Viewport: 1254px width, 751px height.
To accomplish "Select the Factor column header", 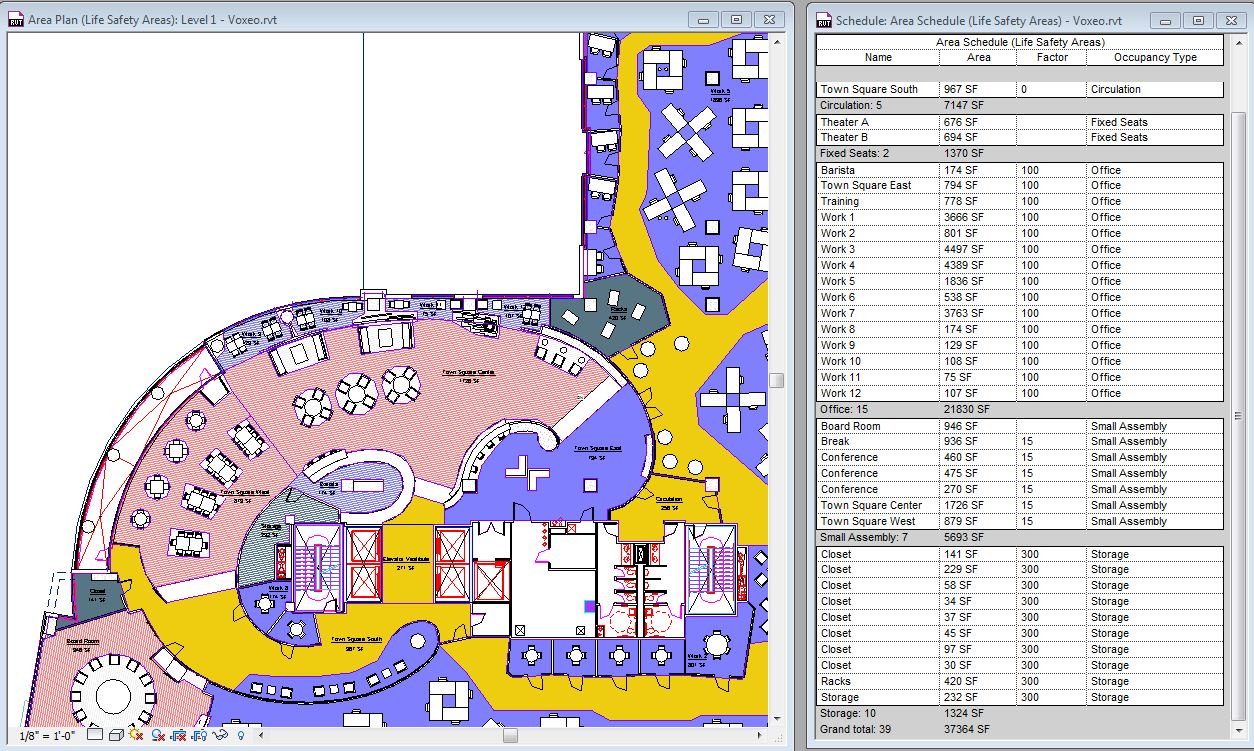I will [x=1052, y=57].
